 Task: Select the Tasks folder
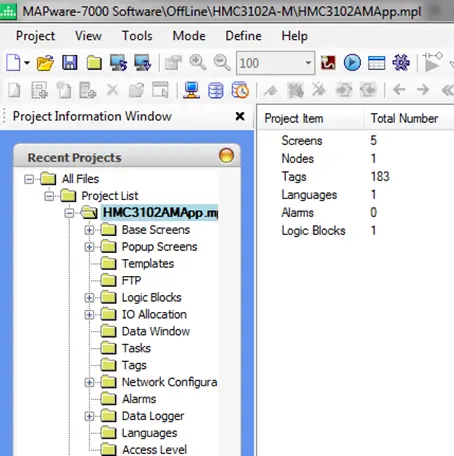point(136,348)
